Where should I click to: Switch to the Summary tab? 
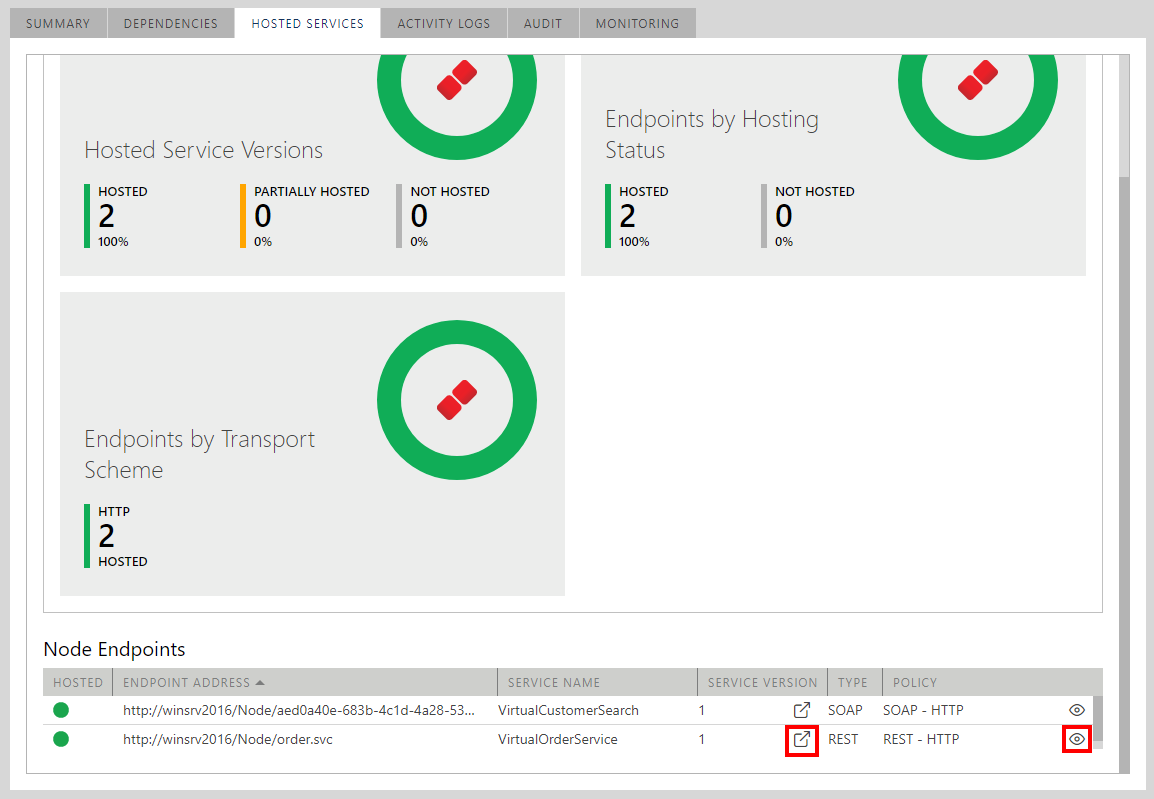(x=58, y=23)
